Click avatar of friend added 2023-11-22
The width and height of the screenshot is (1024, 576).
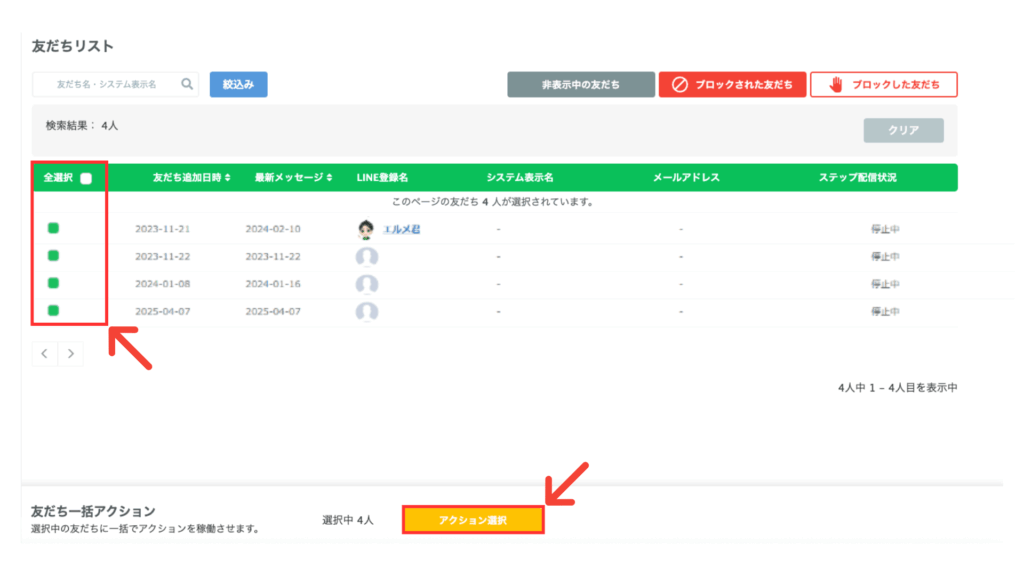[x=367, y=257]
